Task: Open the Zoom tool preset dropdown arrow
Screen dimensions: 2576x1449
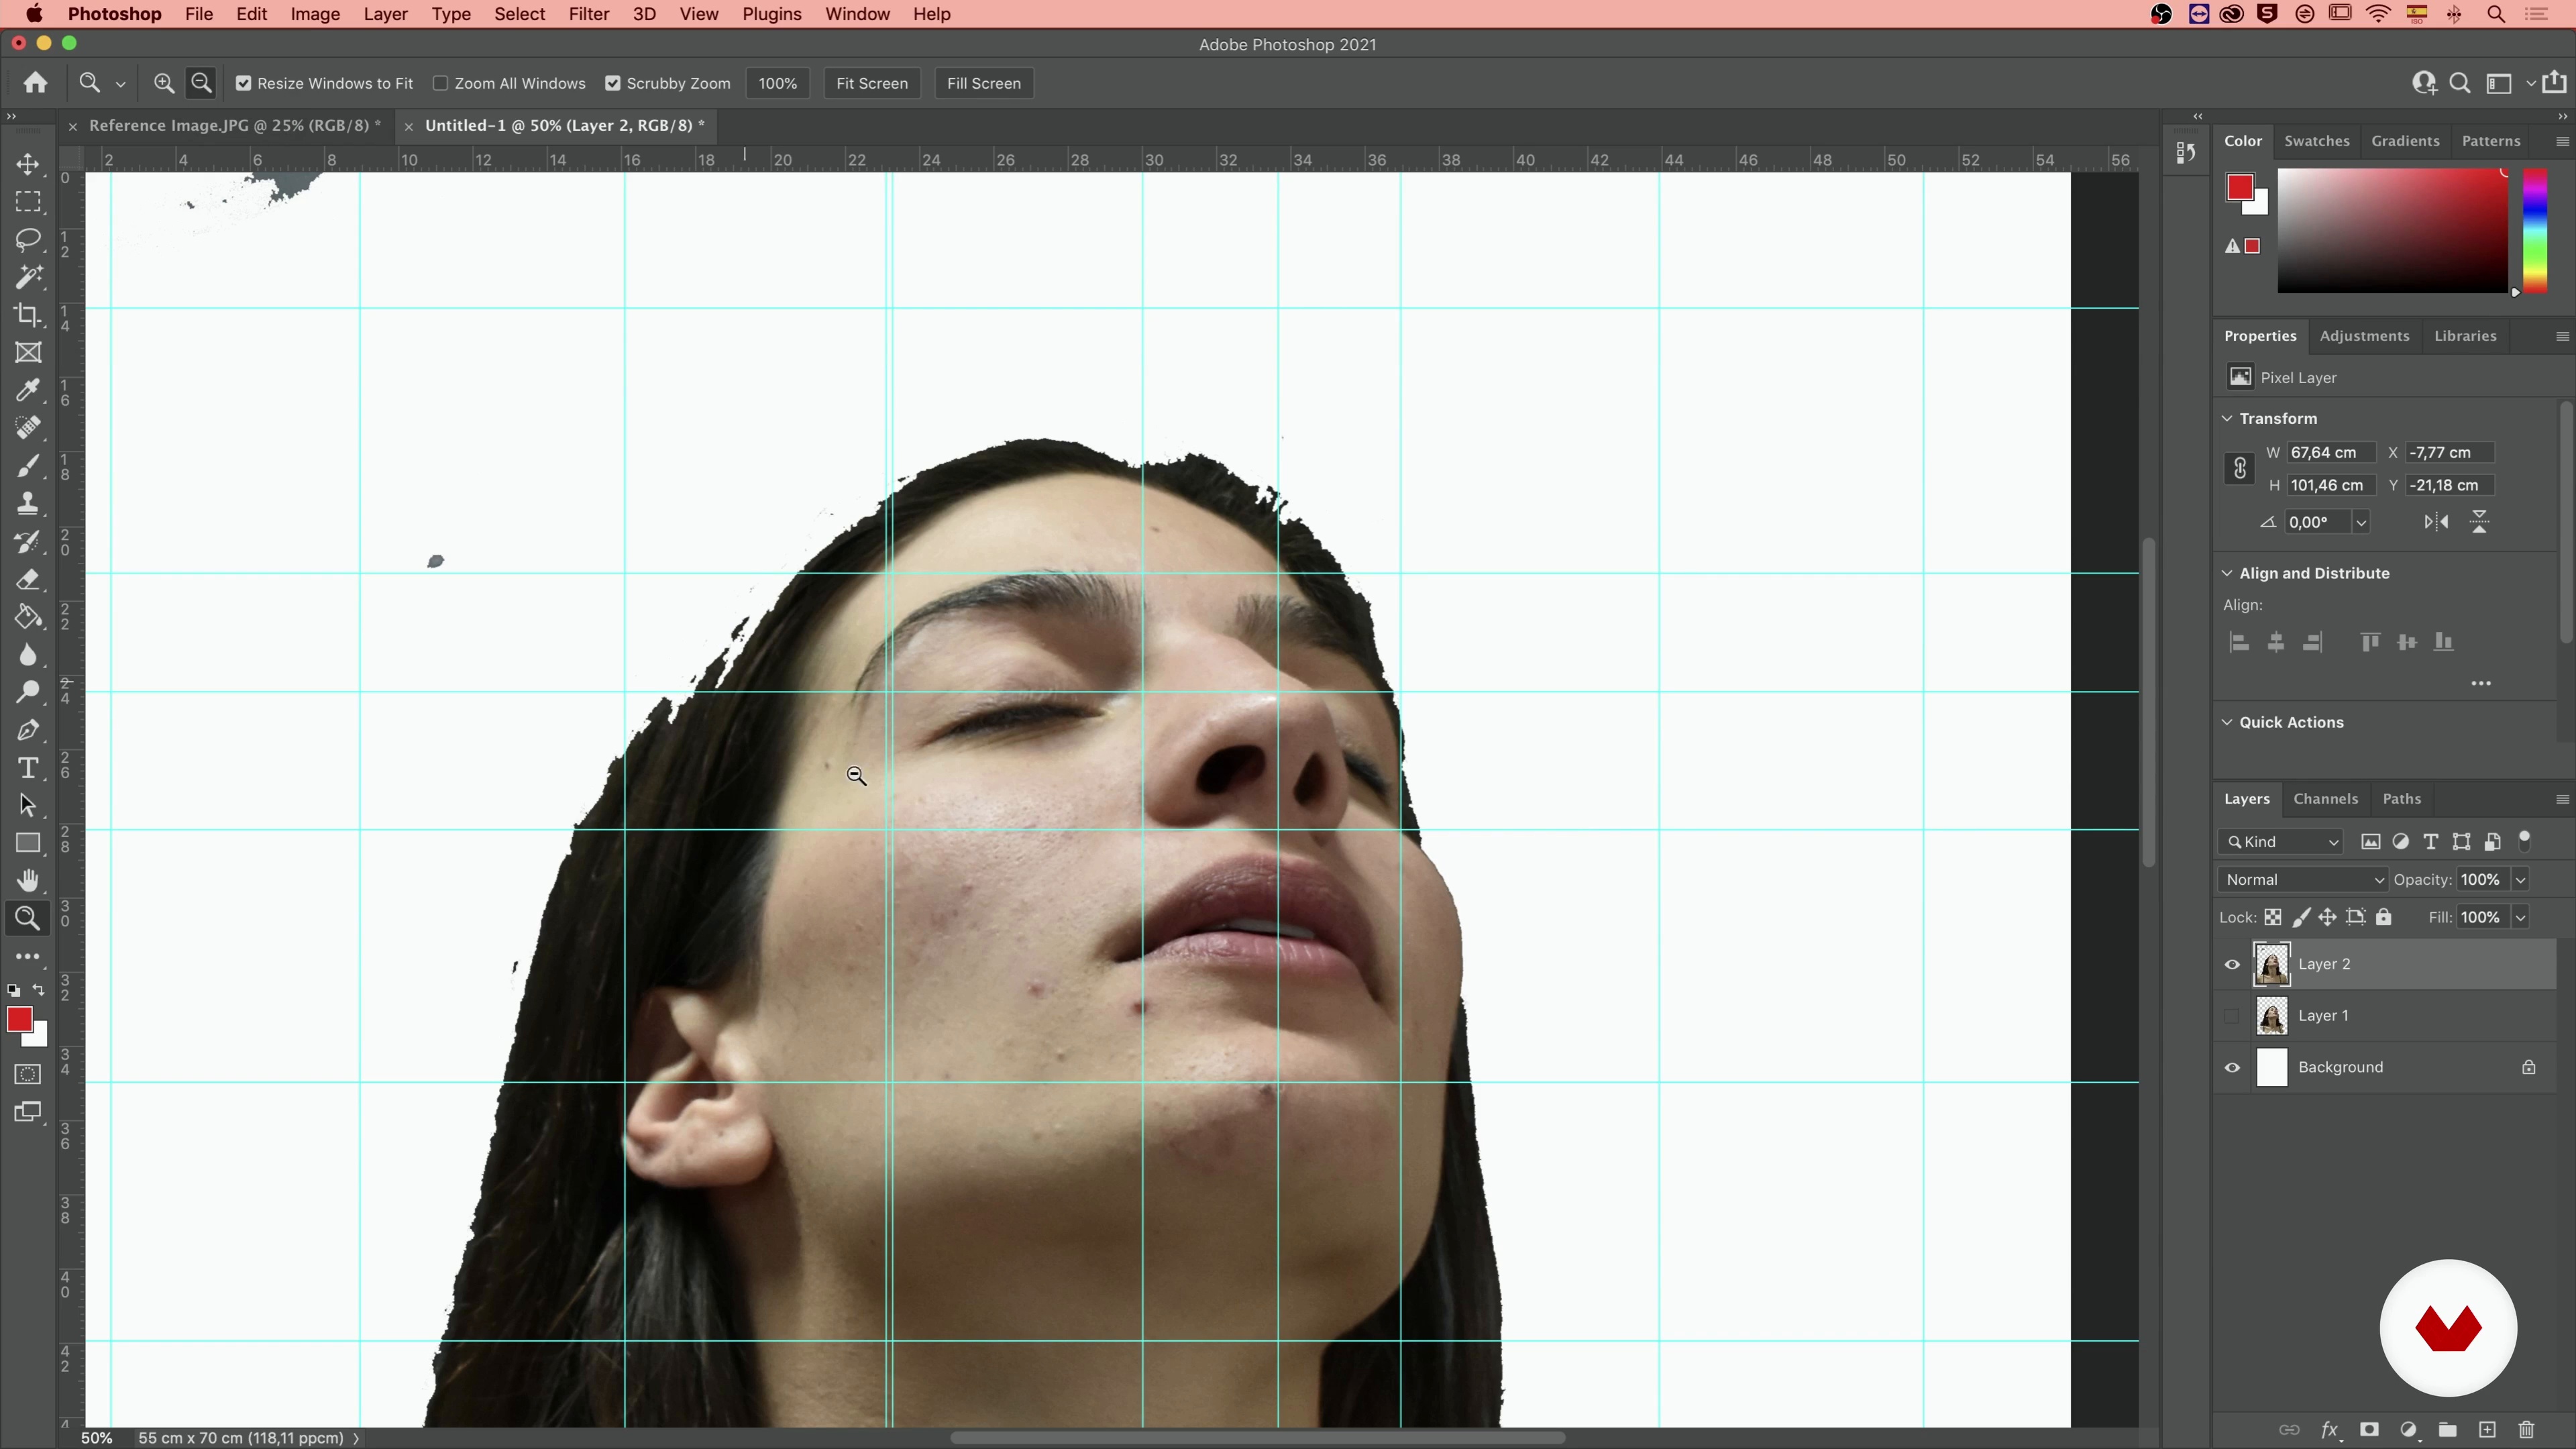Action: coord(120,85)
